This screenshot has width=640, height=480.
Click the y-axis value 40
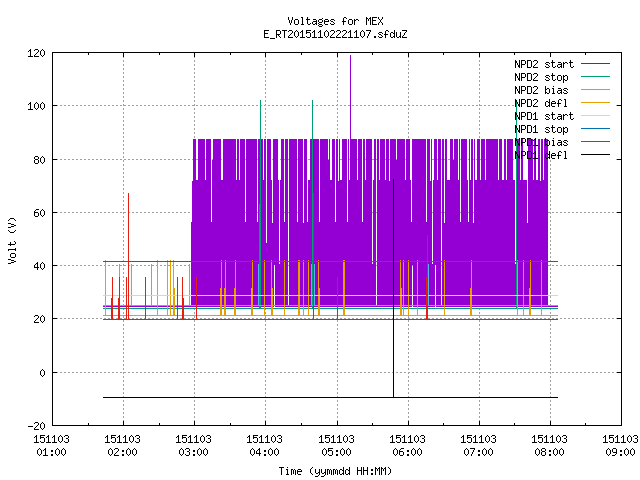(39, 267)
